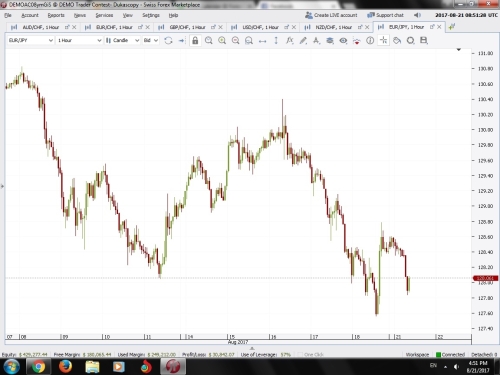Open the Reports menu
Screen dimensions: 500x375
click(x=56, y=15)
